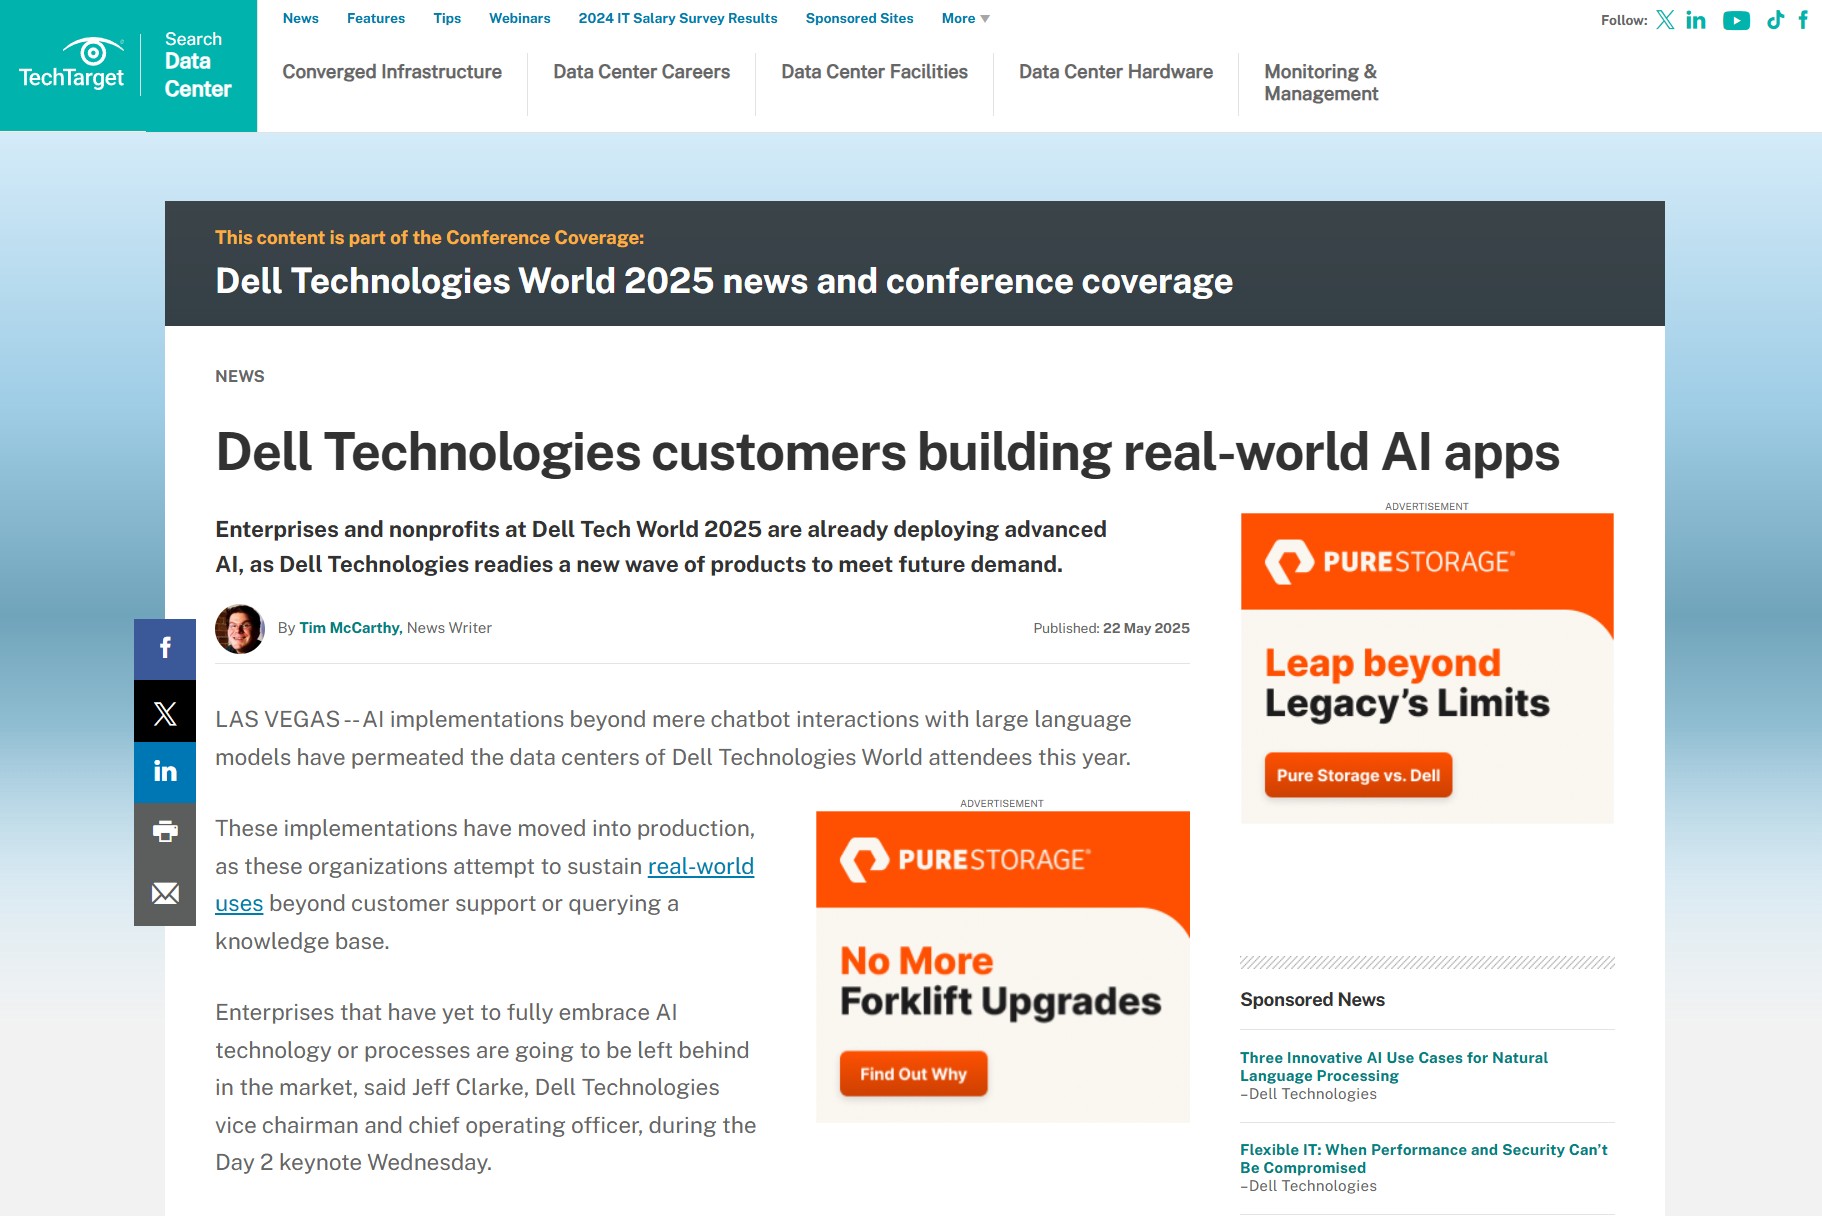Follow on X in header

click(x=1665, y=20)
